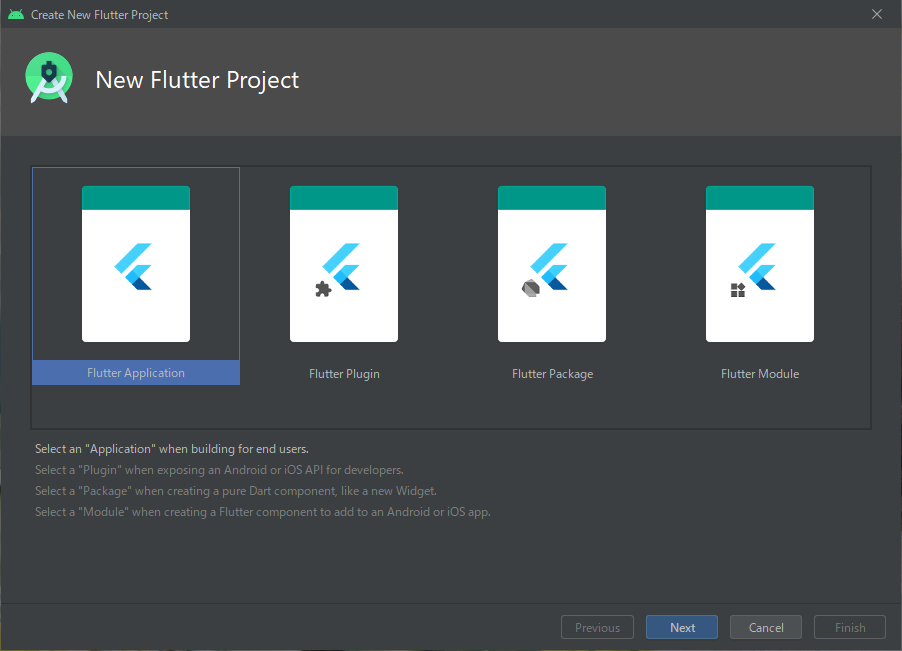Click the 'Select a "Plugin"' description line
Viewport: 902px width, 651px height.
coord(219,470)
